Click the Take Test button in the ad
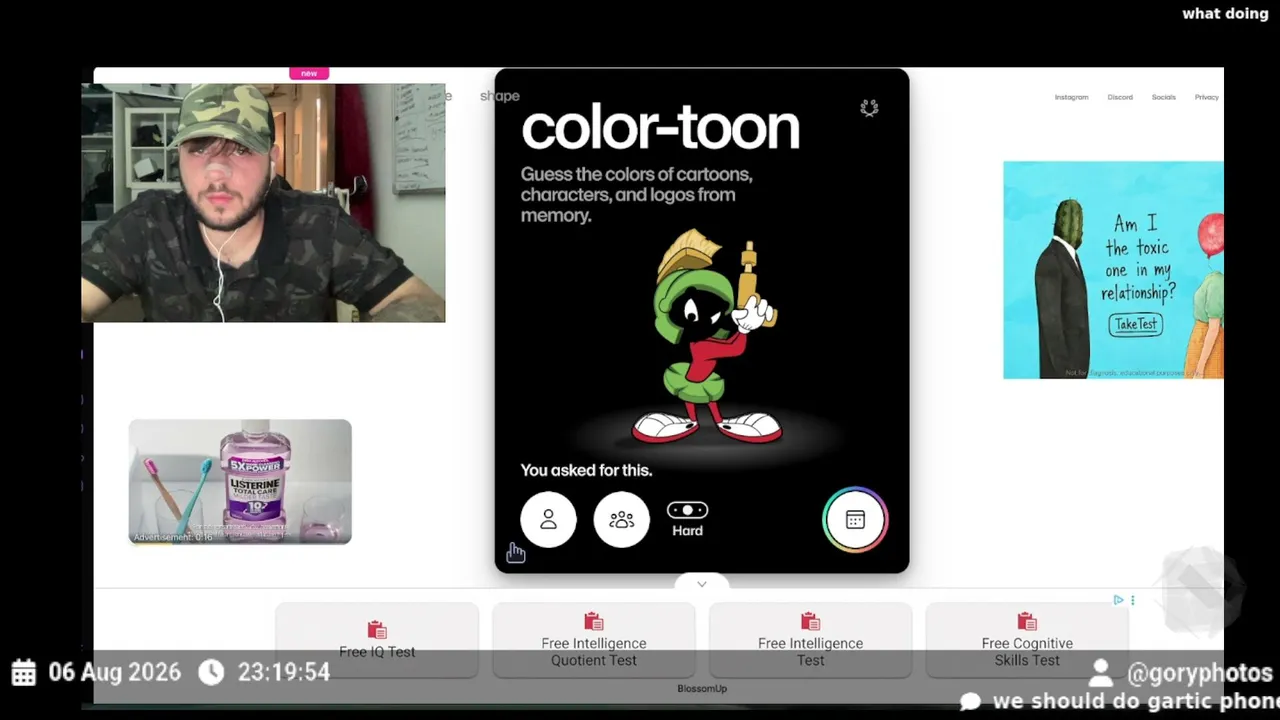Viewport: 1280px width, 720px height. tap(1135, 324)
